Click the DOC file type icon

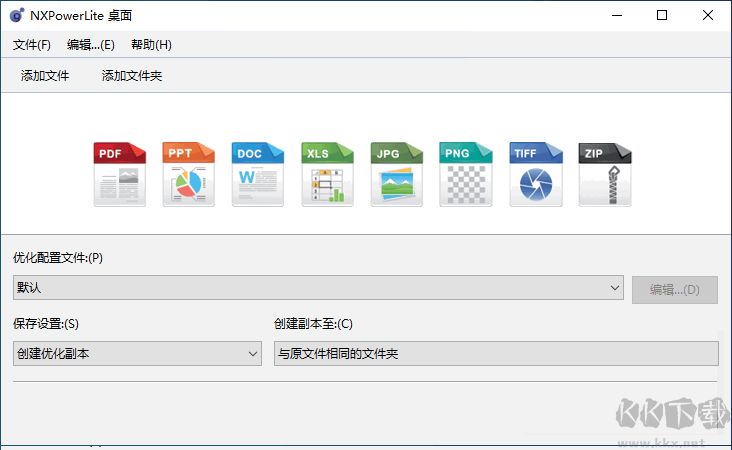[x=258, y=174]
